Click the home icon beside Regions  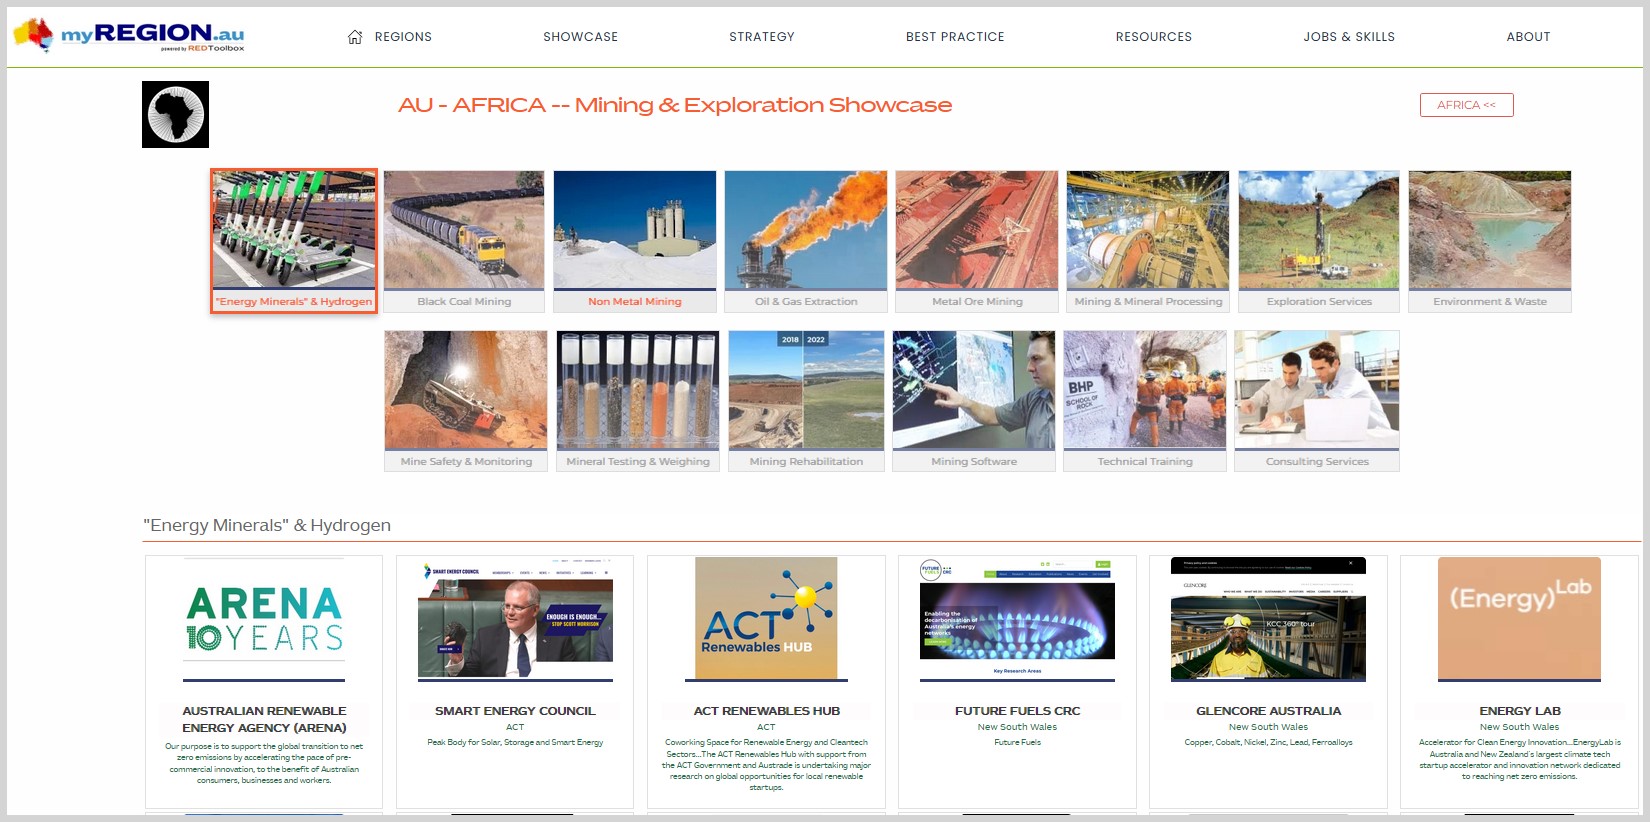[355, 37]
